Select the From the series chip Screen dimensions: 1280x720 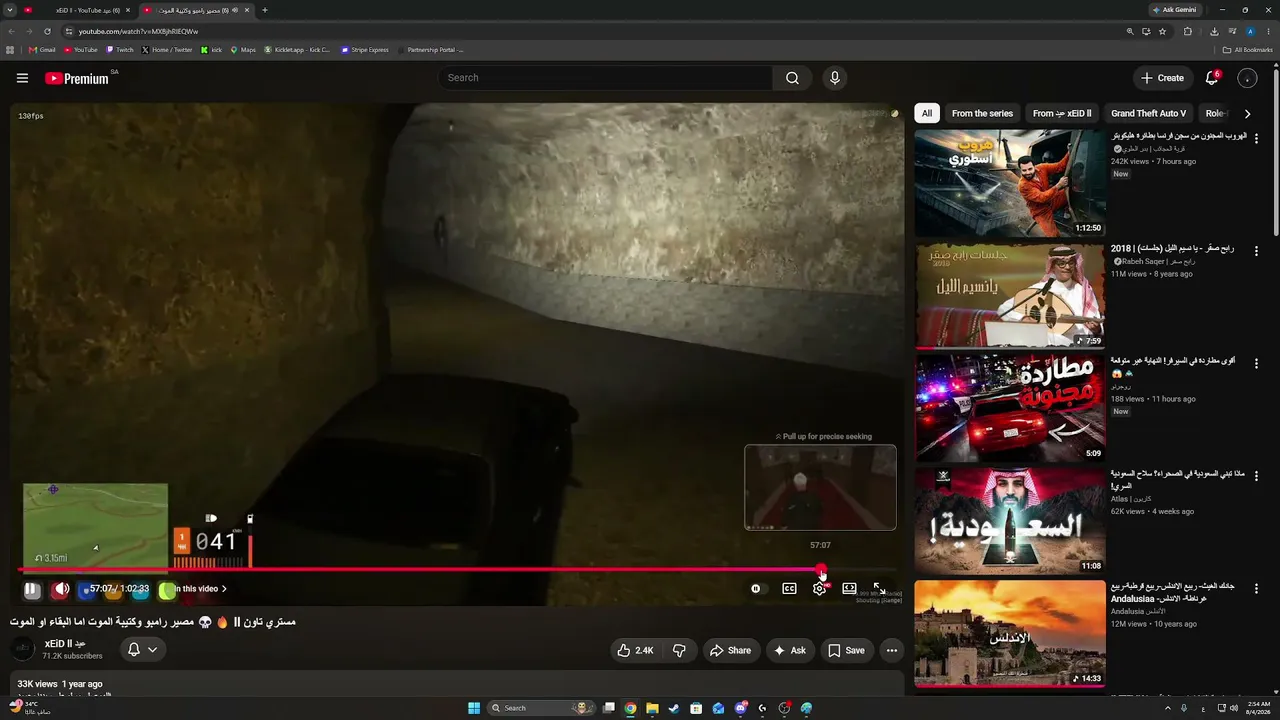pos(982,114)
